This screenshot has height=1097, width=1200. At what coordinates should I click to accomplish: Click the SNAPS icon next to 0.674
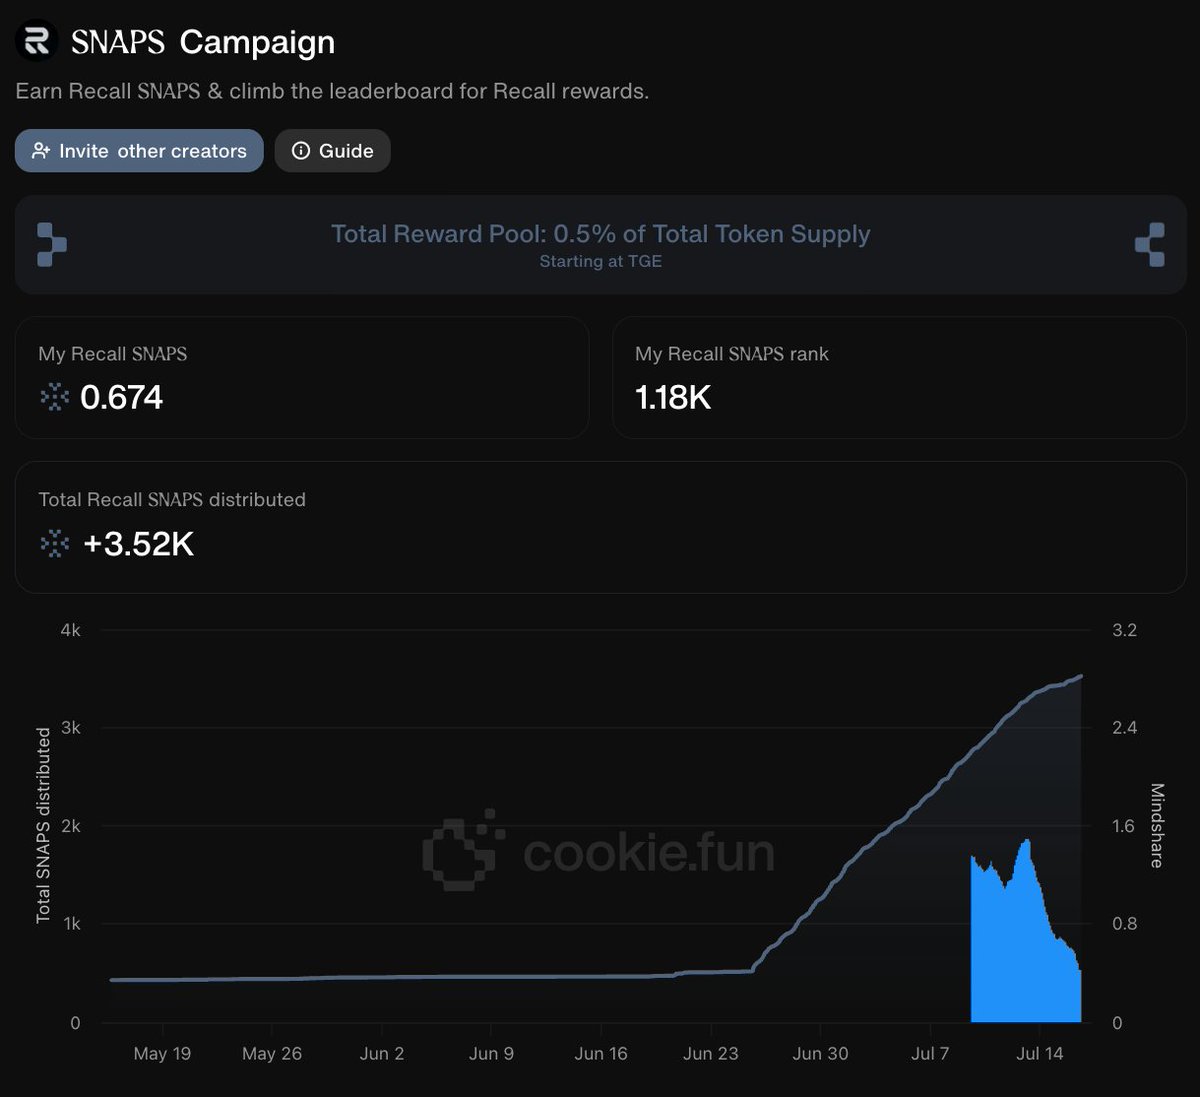coord(54,398)
